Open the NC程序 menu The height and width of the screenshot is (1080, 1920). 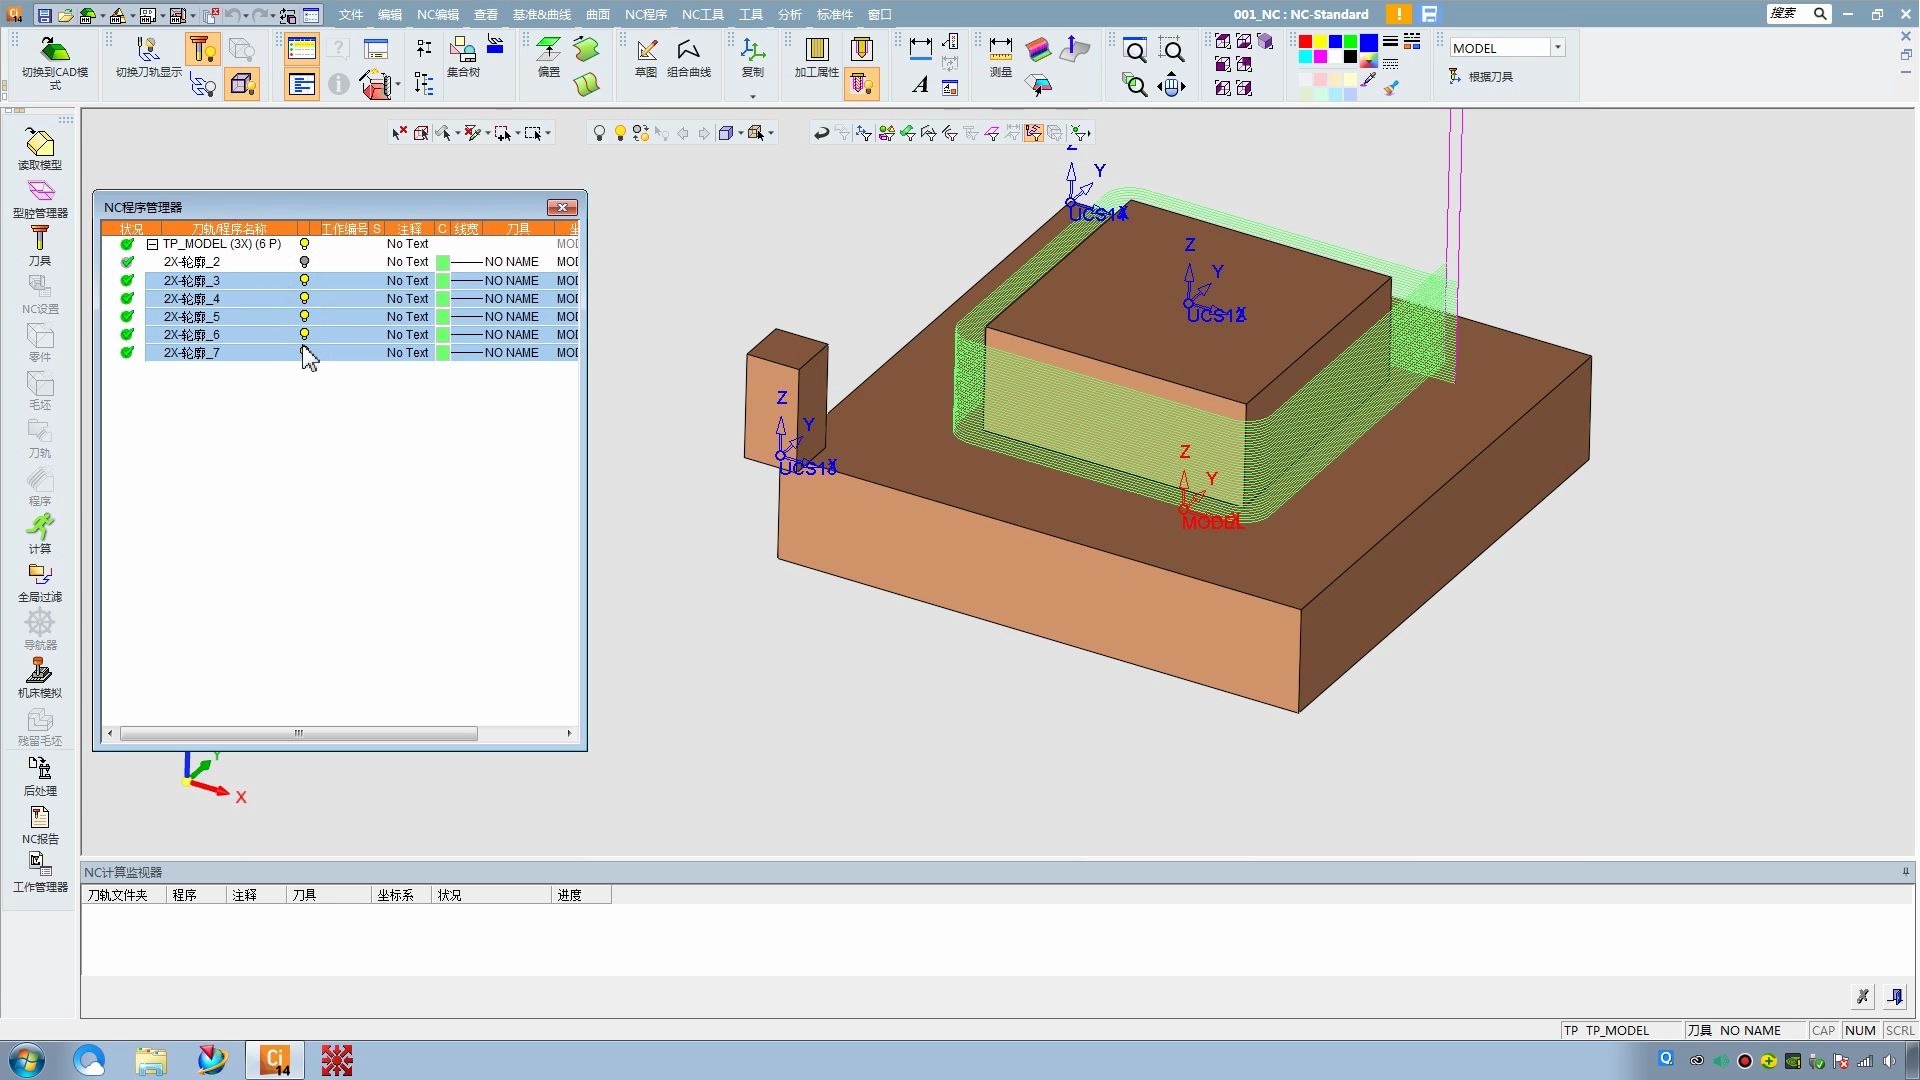click(x=645, y=14)
